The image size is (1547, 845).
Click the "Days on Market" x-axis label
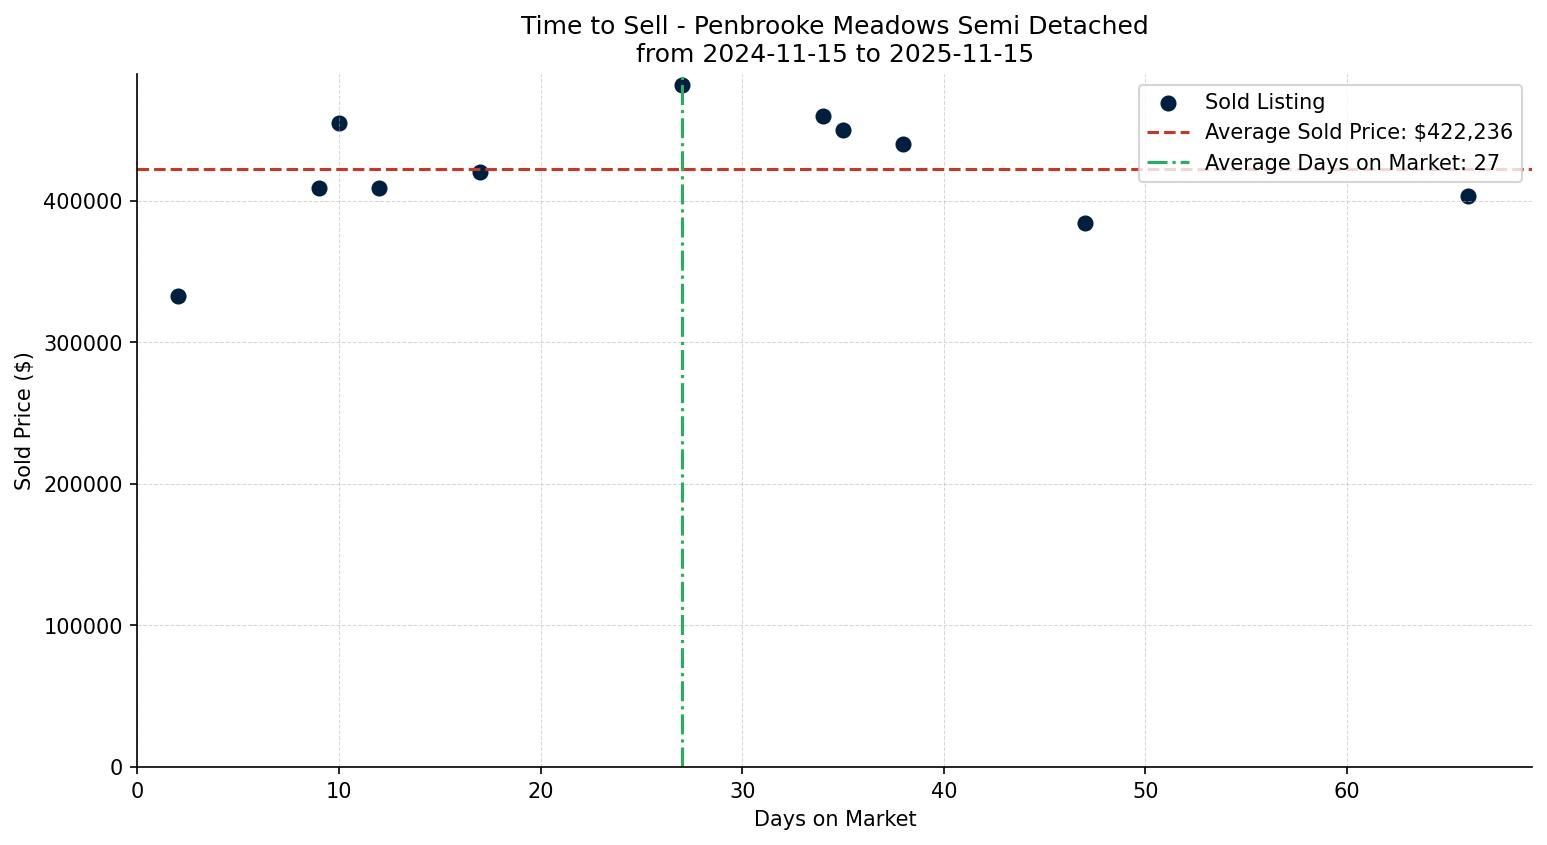834,819
